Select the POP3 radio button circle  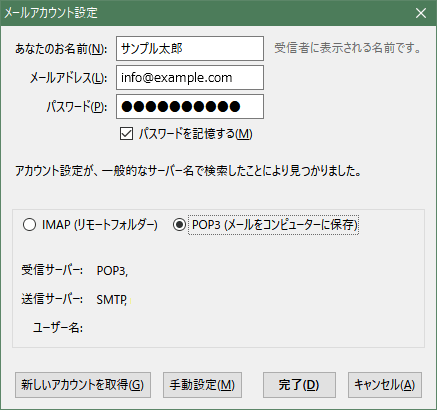coord(179,225)
